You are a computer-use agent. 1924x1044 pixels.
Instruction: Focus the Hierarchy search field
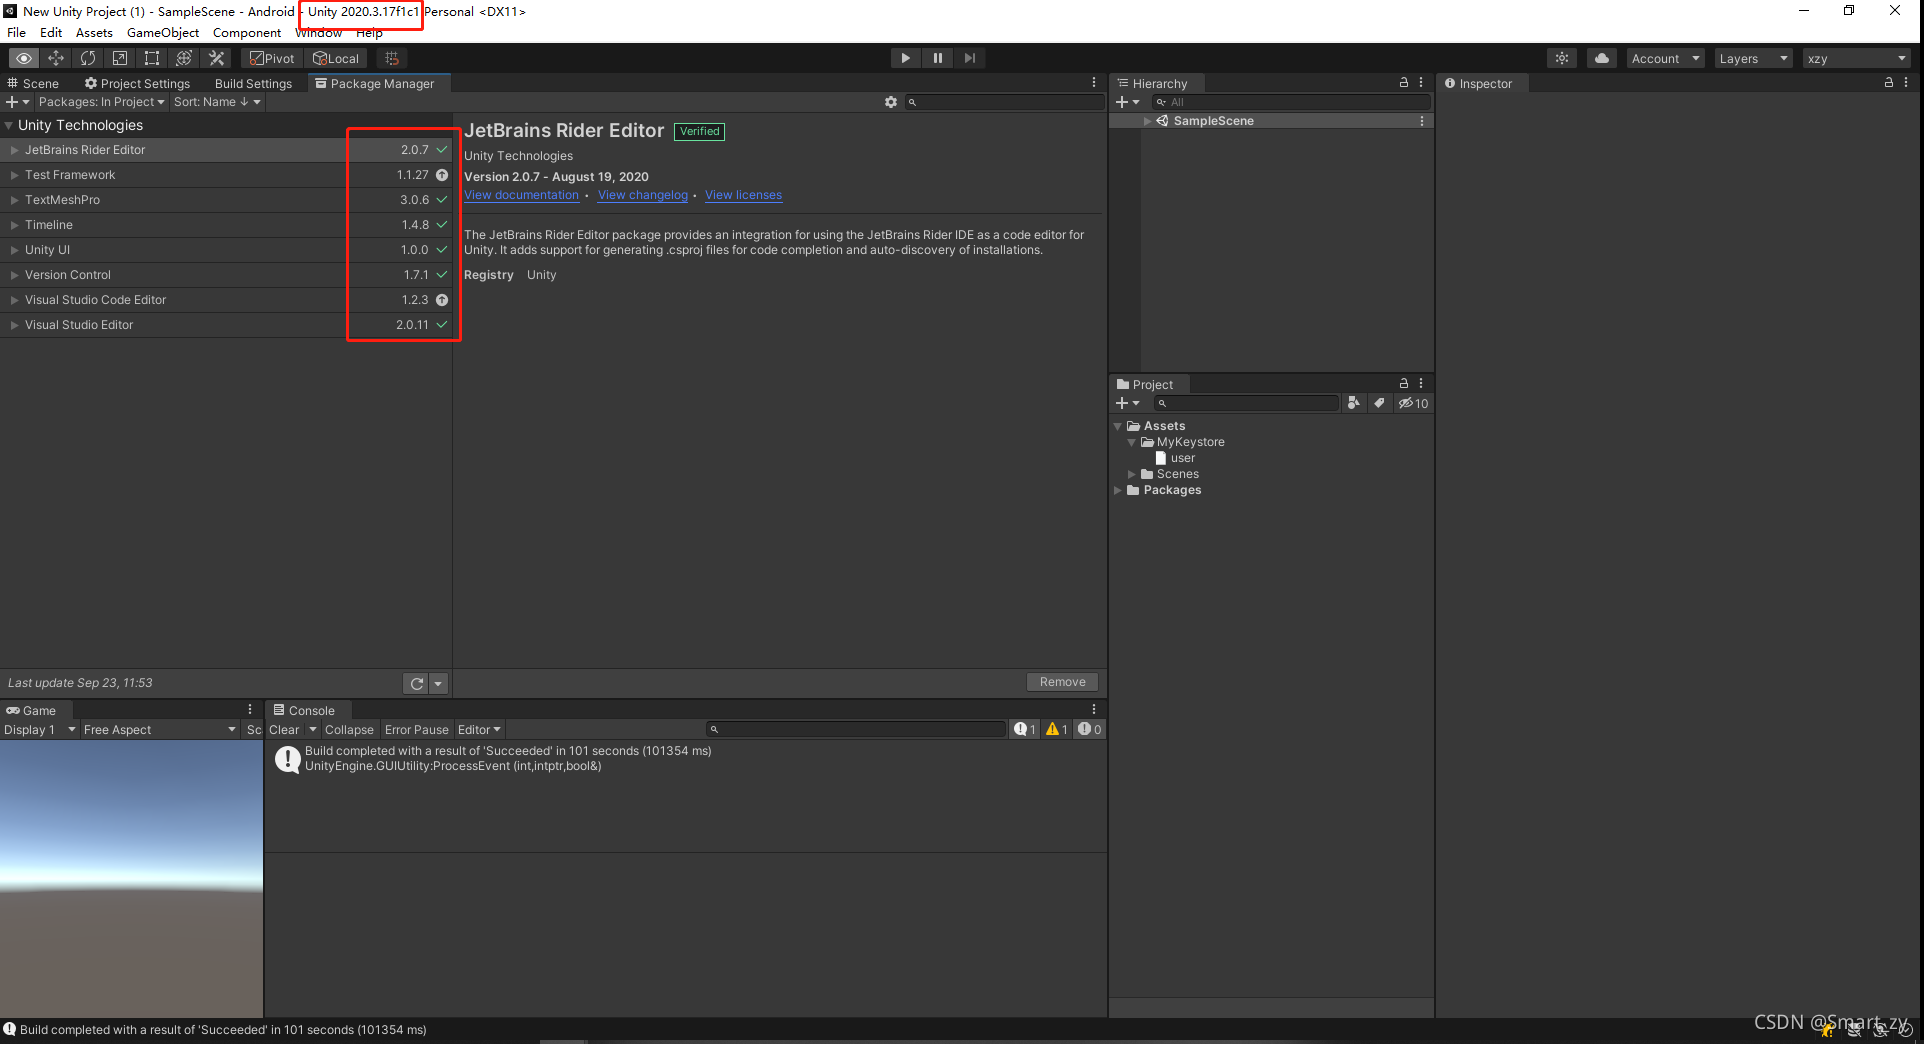[1290, 102]
